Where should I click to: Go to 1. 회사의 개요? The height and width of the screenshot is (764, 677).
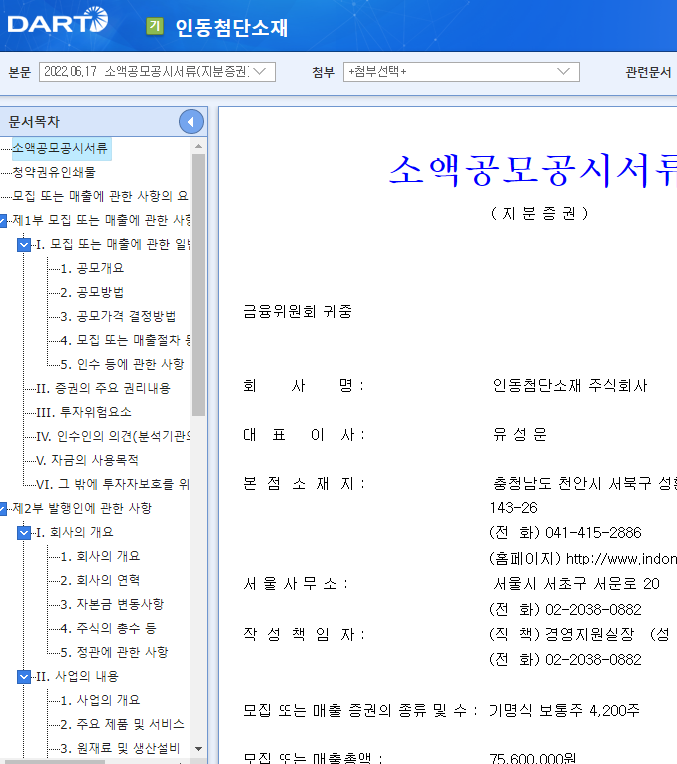[100, 556]
